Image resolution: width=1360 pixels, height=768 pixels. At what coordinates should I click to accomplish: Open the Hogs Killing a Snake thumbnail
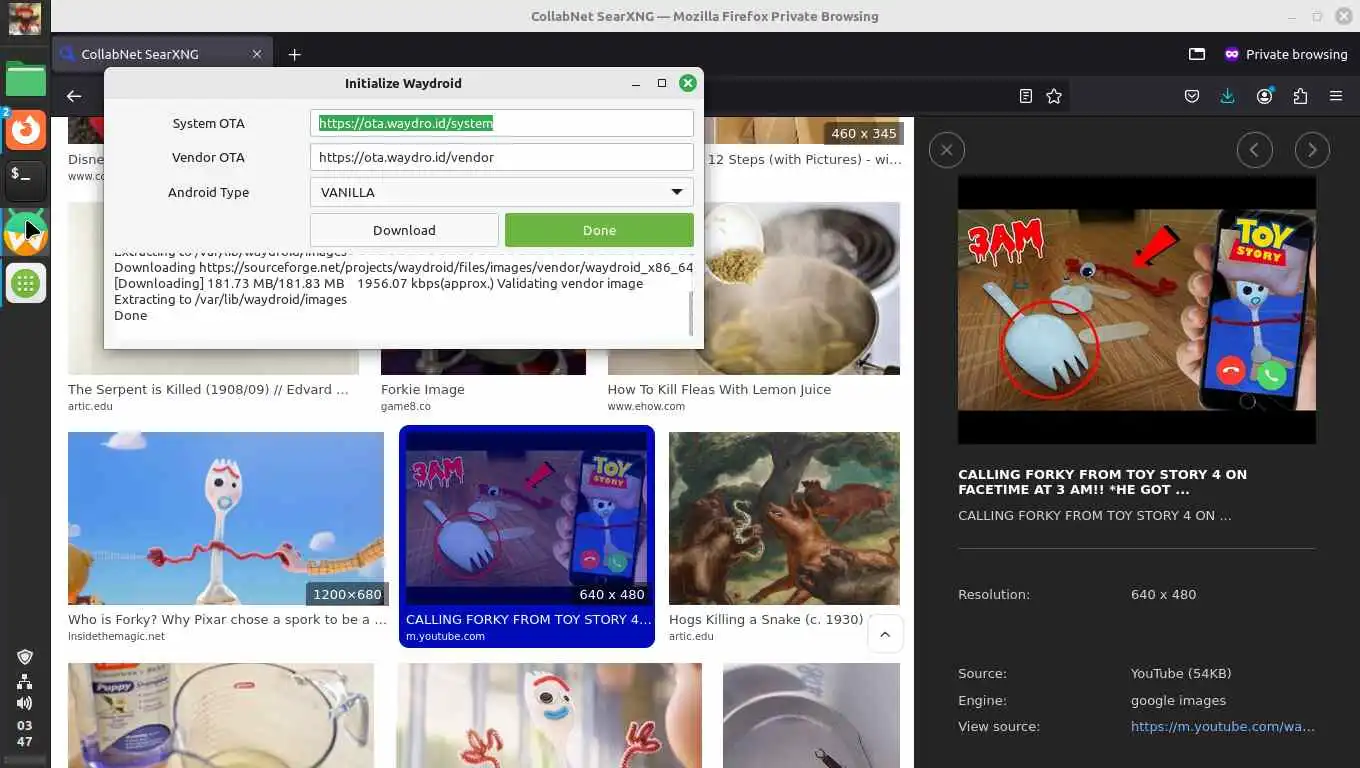point(784,518)
